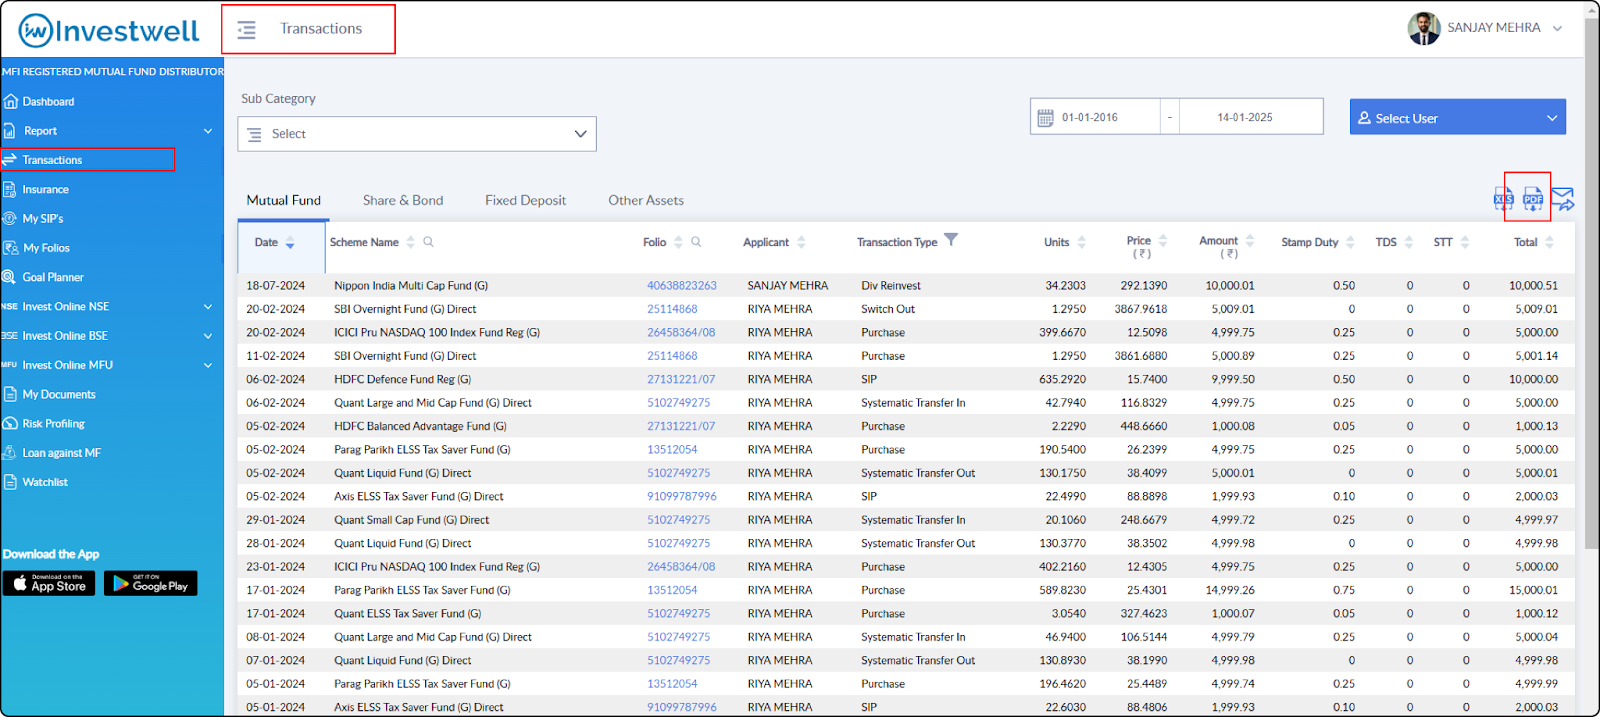Open Loan against MF page
The image size is (1600, 717).
tap(61, 453)
